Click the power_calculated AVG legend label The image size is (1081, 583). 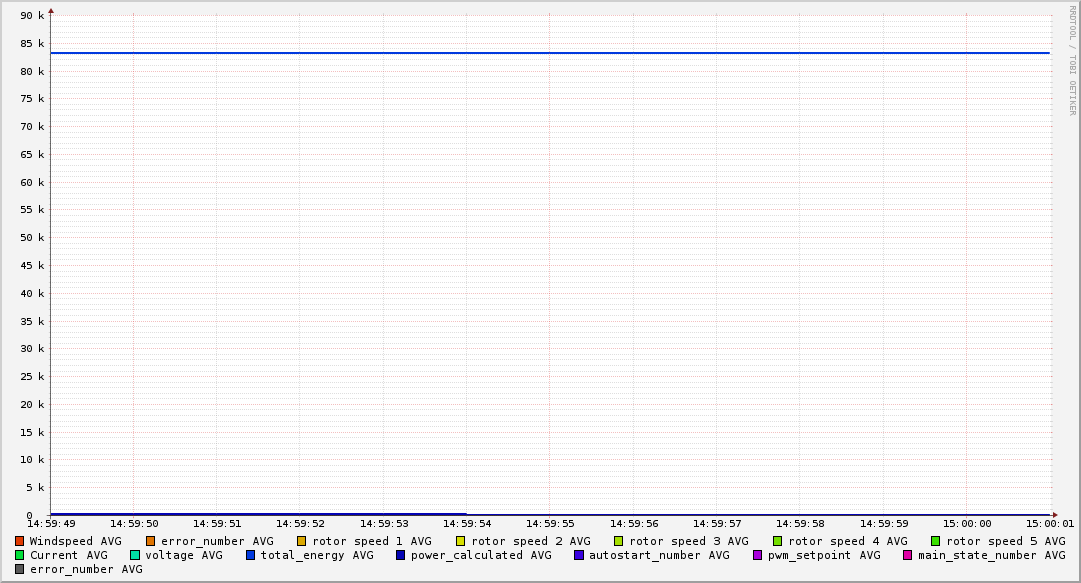click(480, 555)
